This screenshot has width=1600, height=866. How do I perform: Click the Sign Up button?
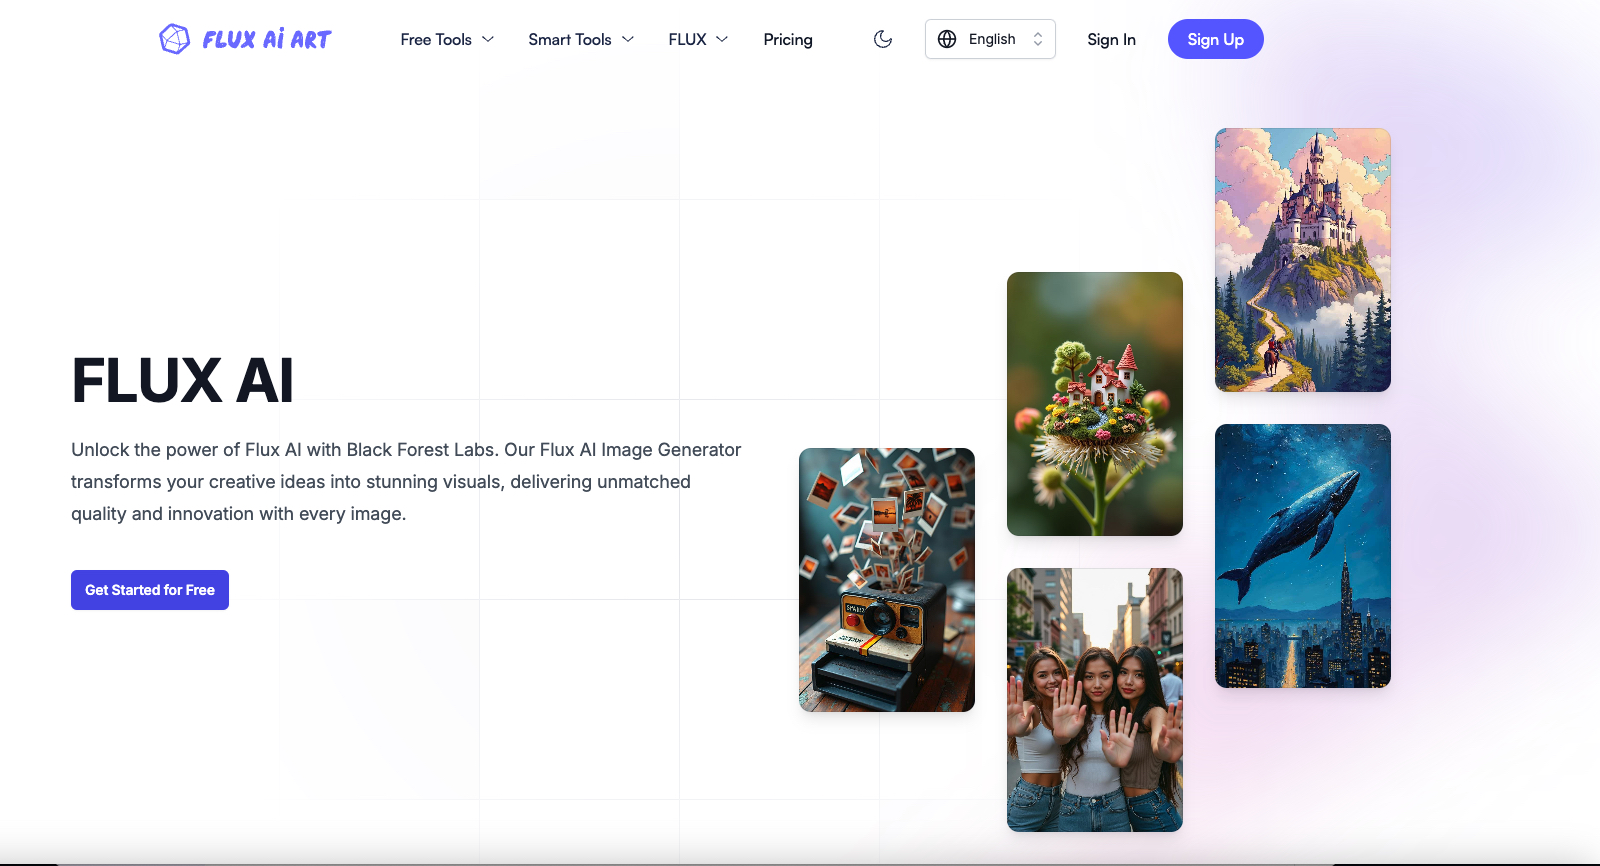pos(1215,39)
